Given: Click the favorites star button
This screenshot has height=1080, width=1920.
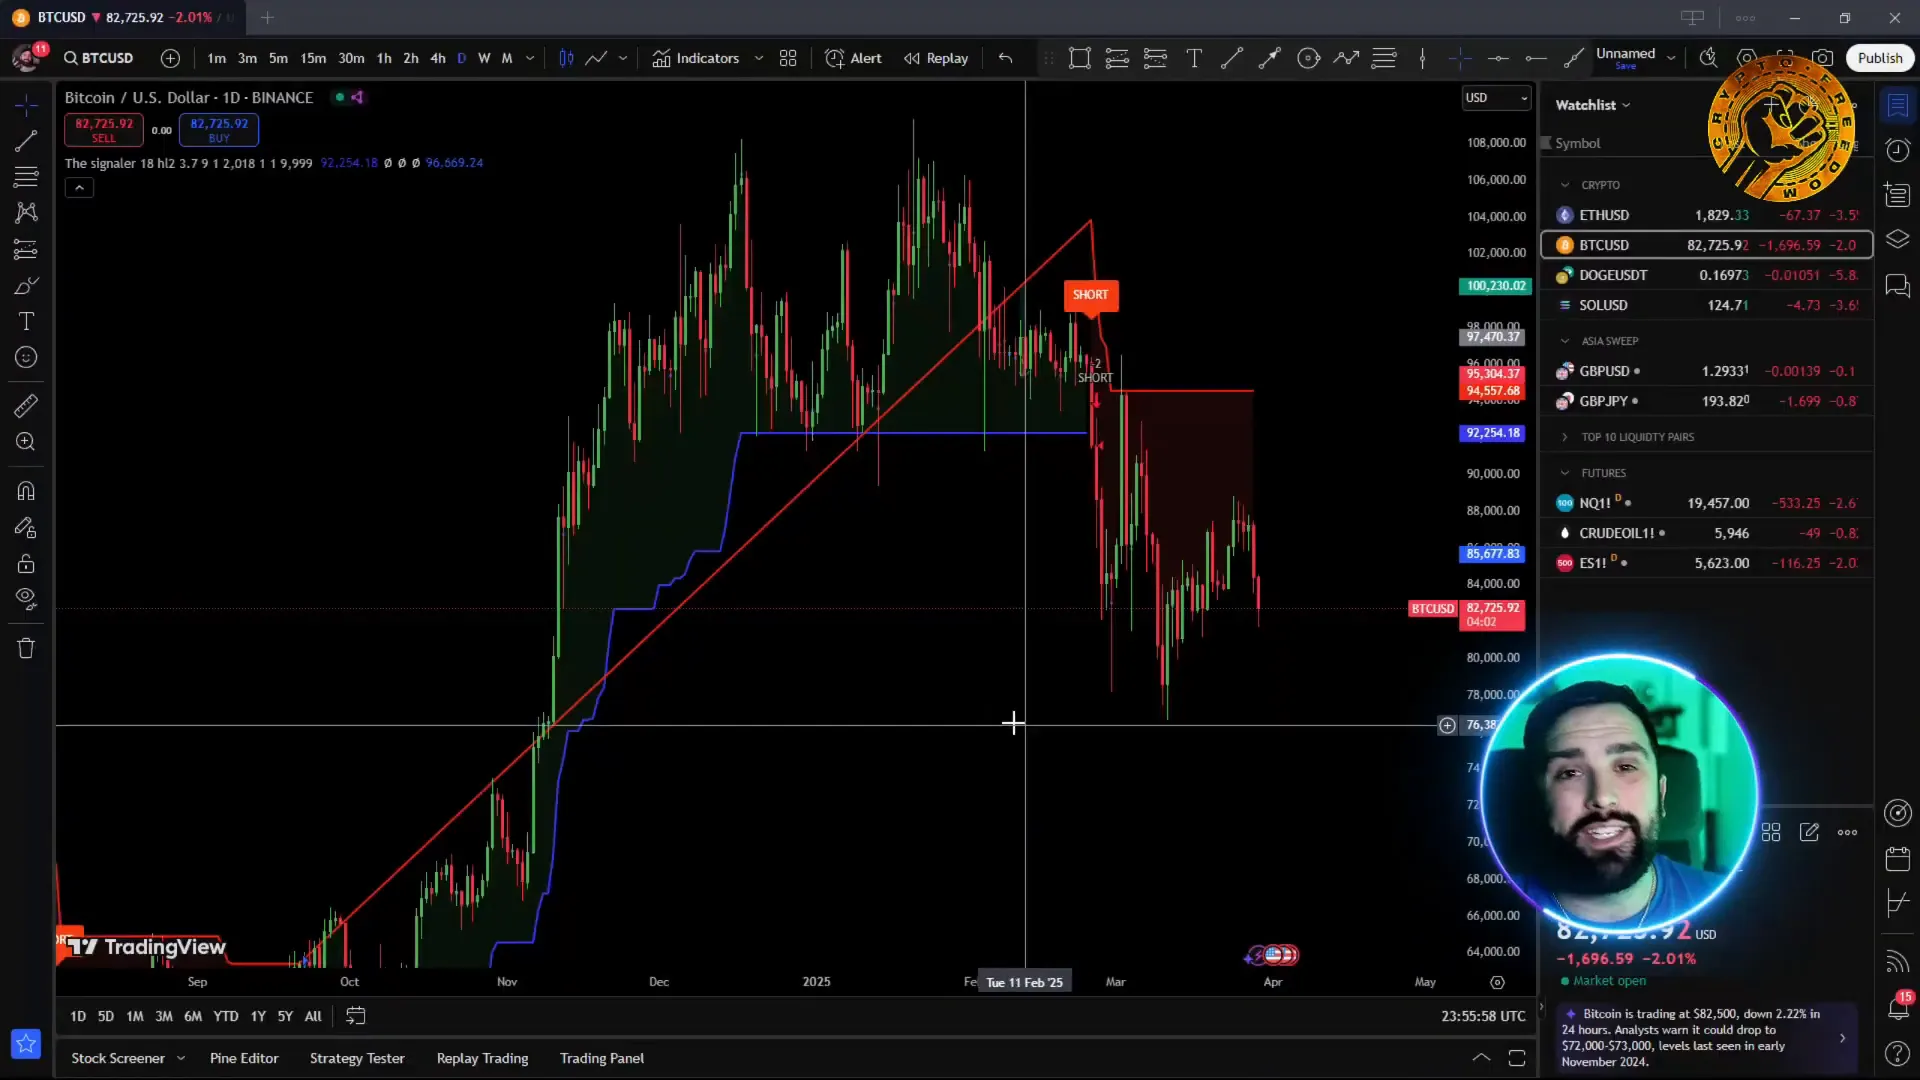Looking at the screenshot, I should click(26, 1044).
